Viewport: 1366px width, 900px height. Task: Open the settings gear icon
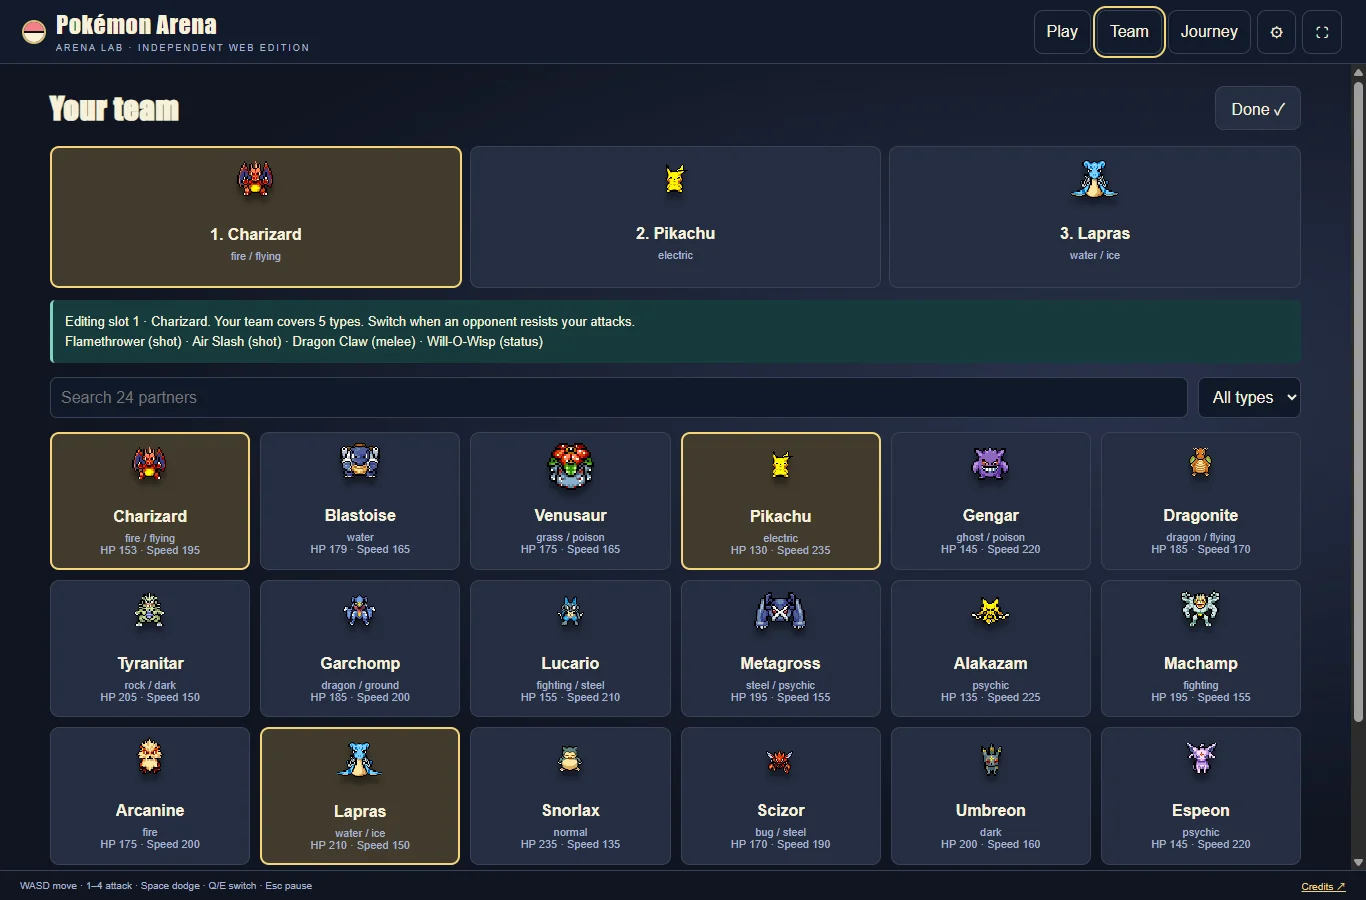(1276, 32)
